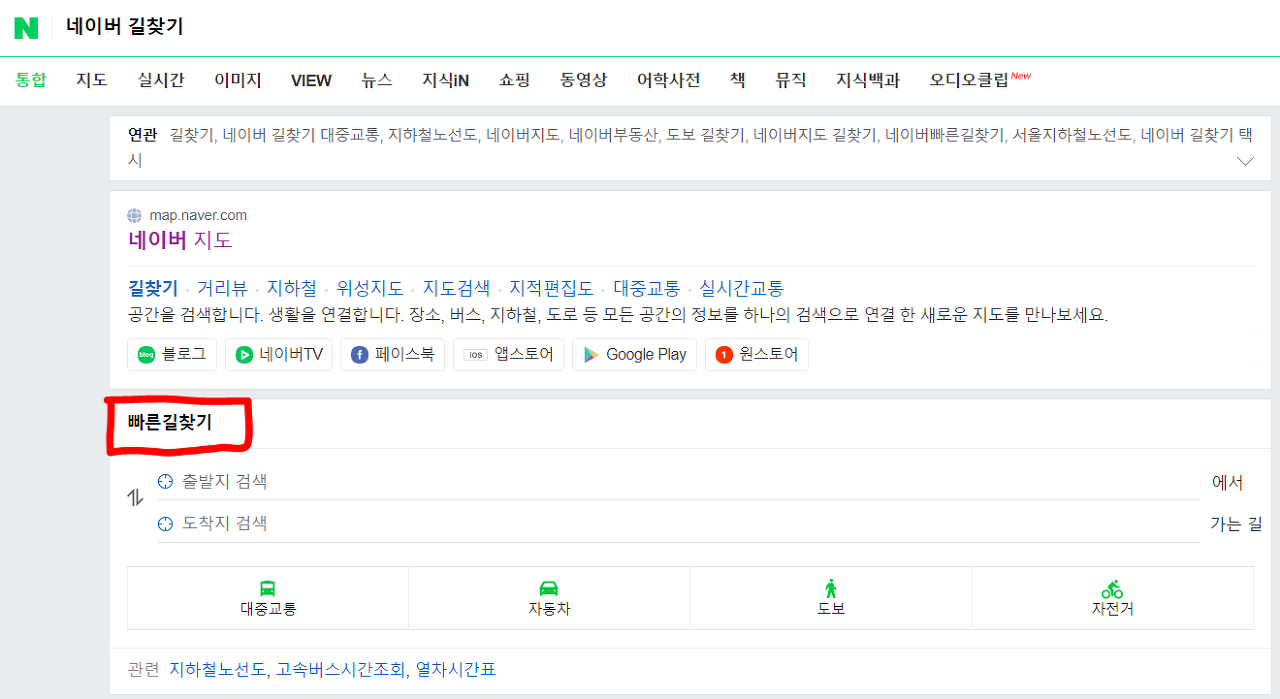Click the 지하철 sublink
1280x699 pixels.
click(x=292, y=288)
